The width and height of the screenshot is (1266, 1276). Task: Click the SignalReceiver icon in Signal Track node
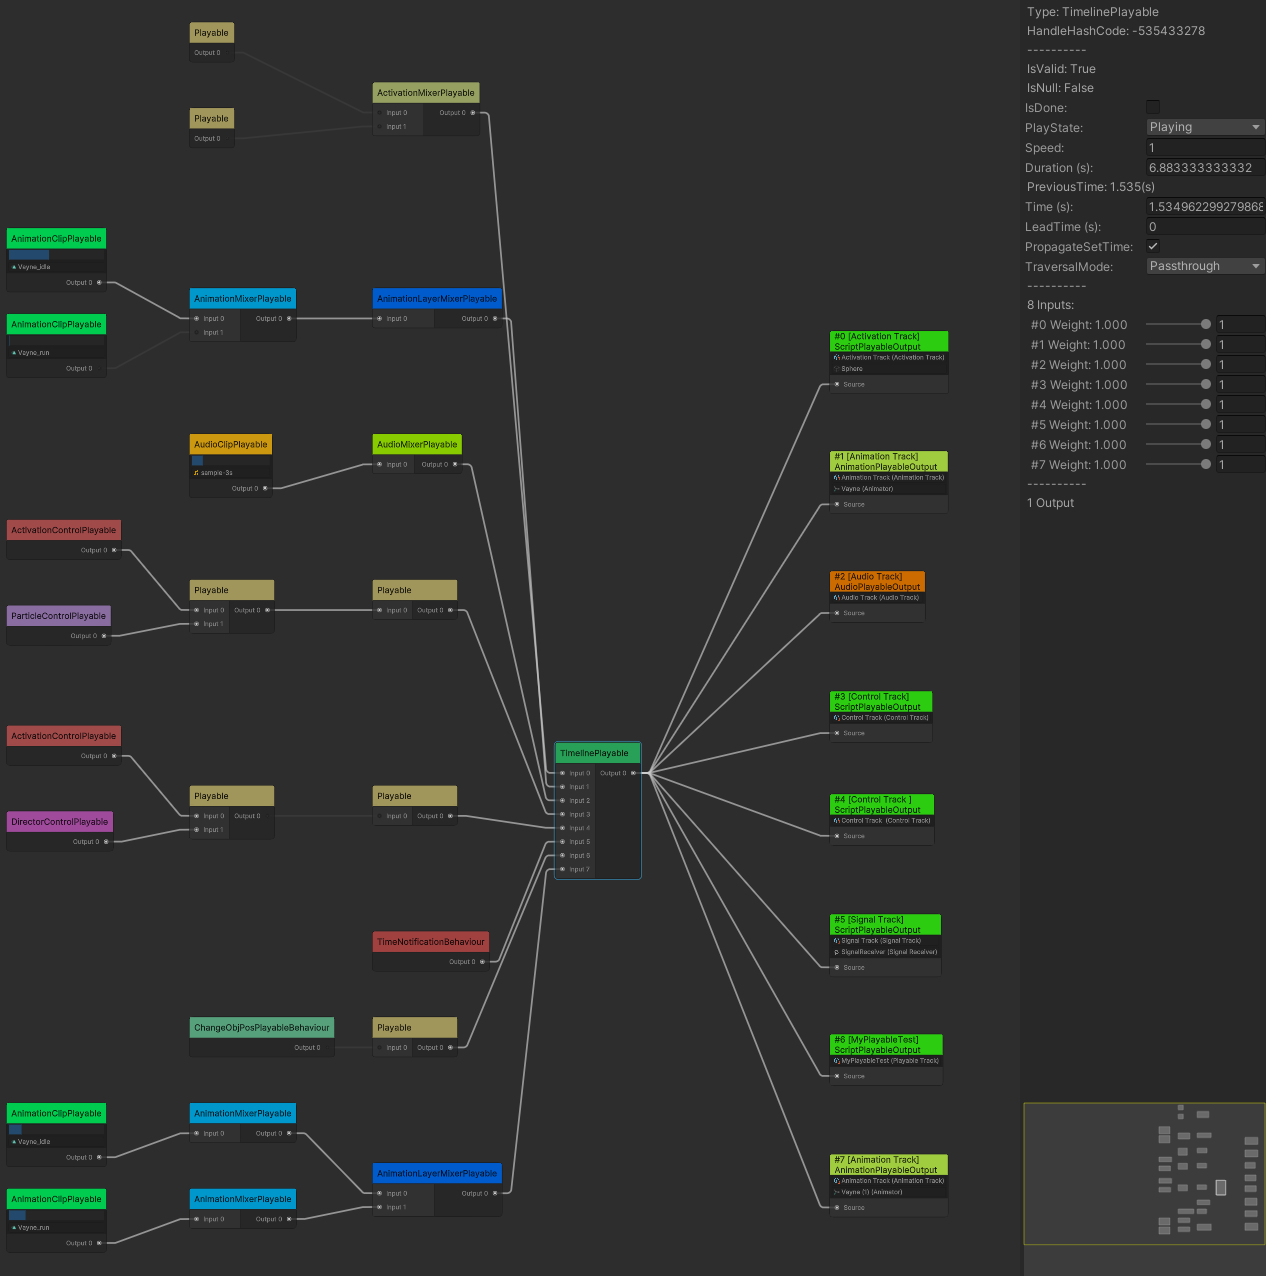point(837,952)
